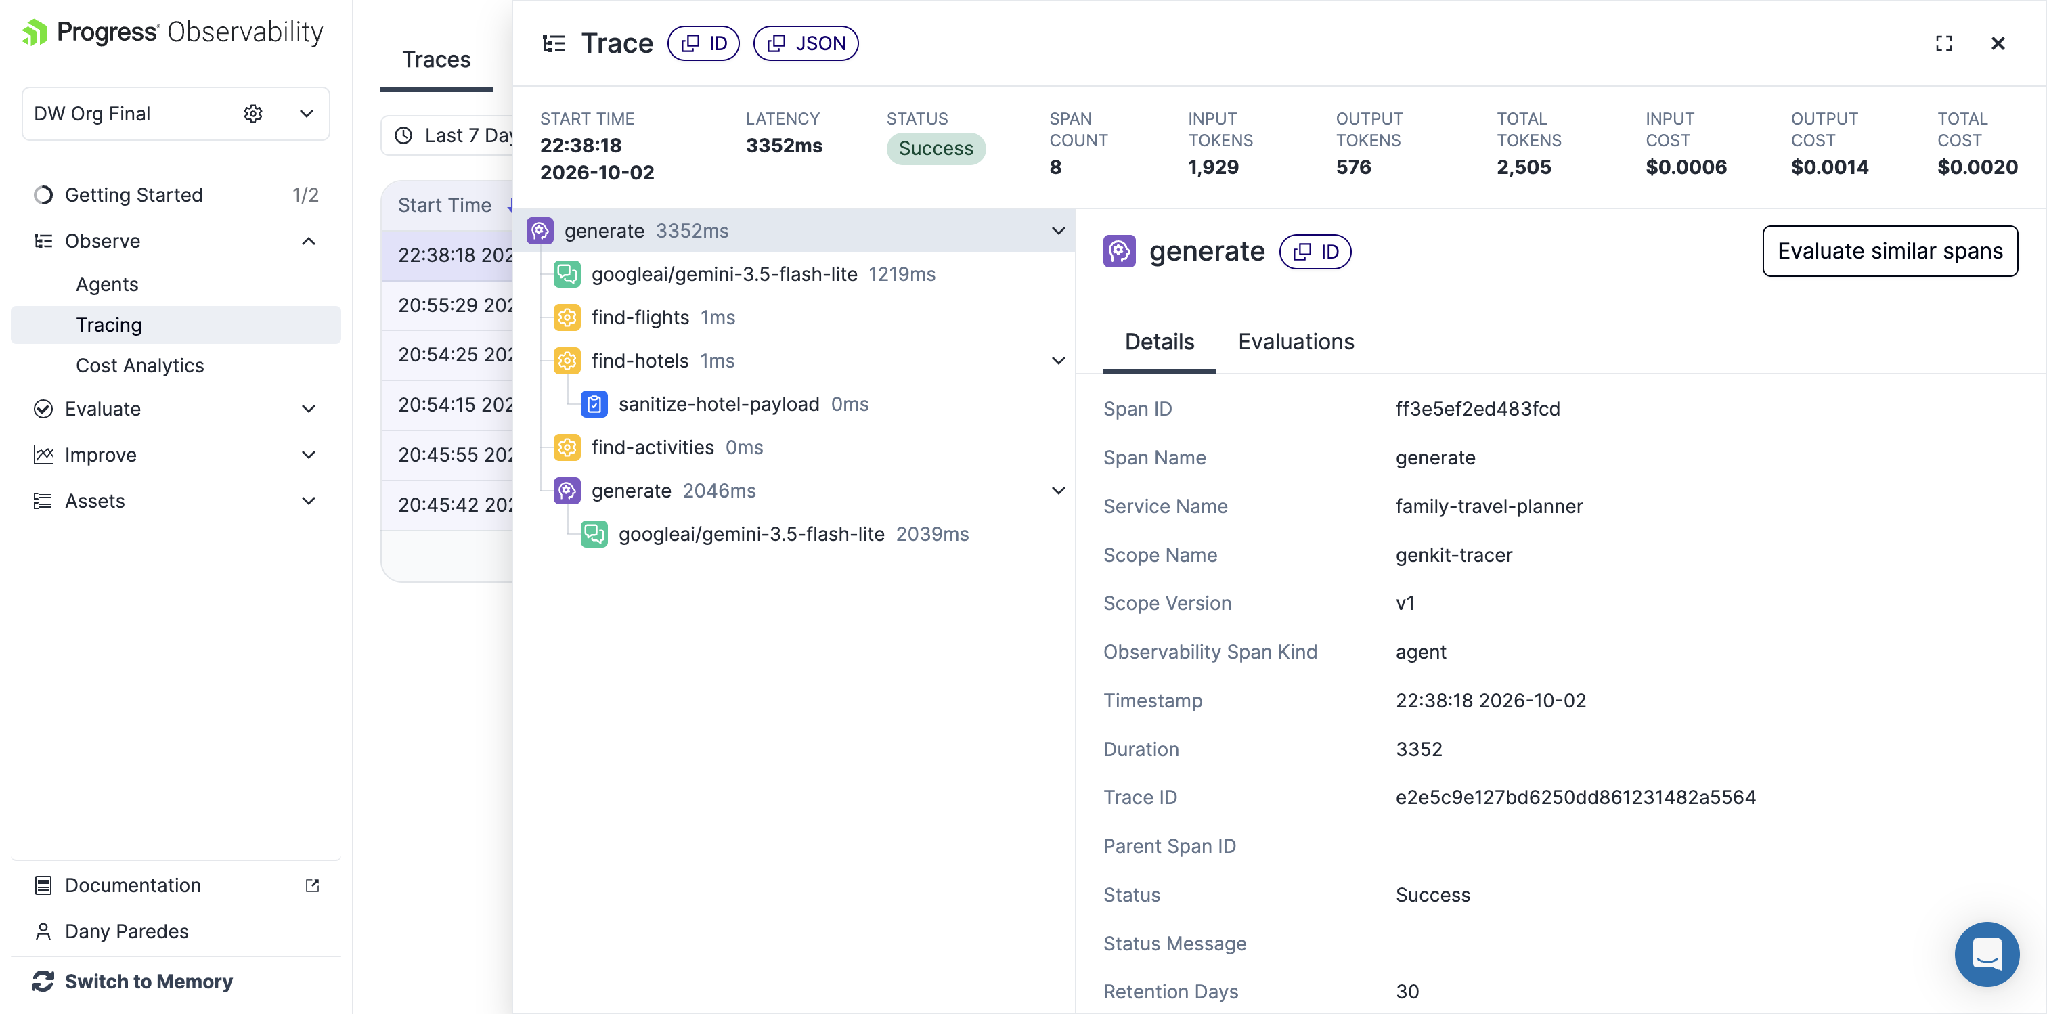Open Getting Started checklist

(x=176, y=195)
